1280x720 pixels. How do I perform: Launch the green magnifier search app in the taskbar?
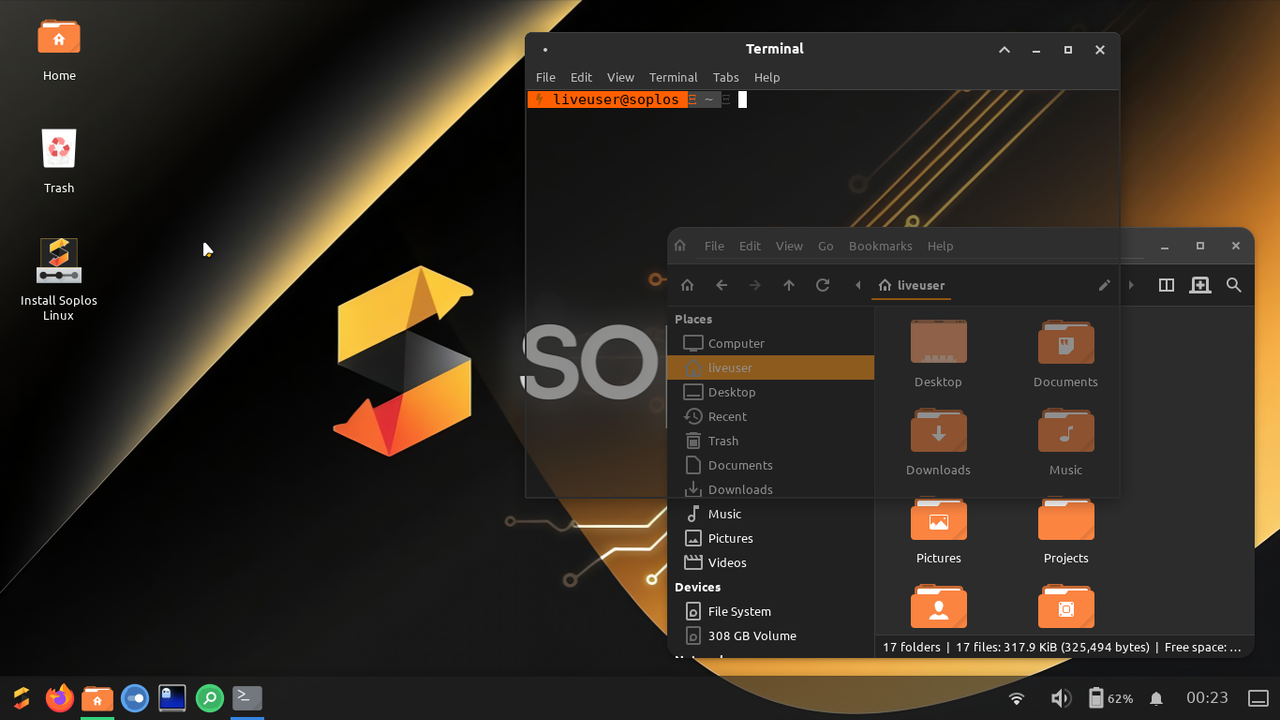[x=210, y=698]
